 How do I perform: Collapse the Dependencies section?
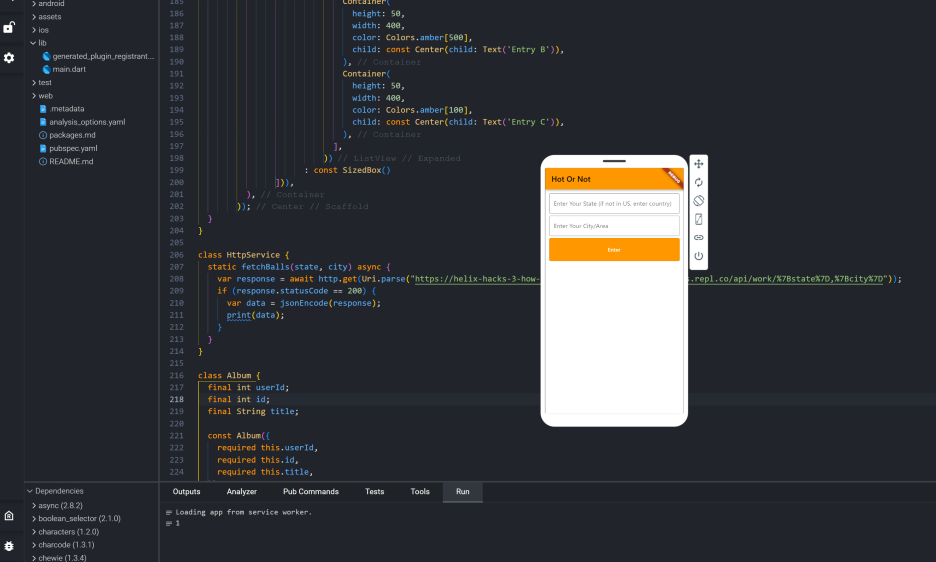tap(30, 491)
